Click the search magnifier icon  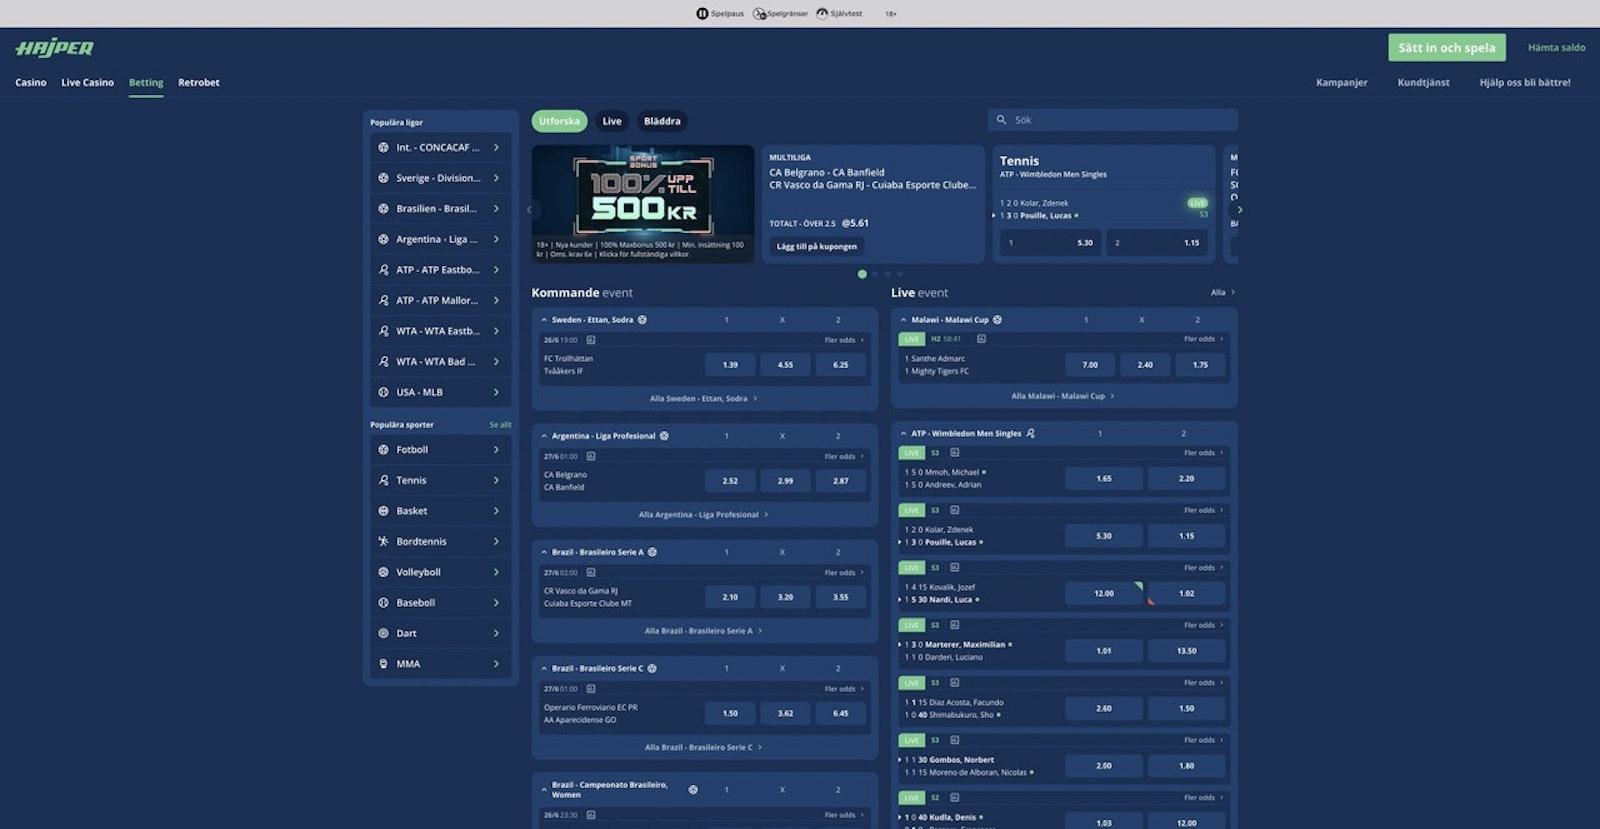(1001, 120)
